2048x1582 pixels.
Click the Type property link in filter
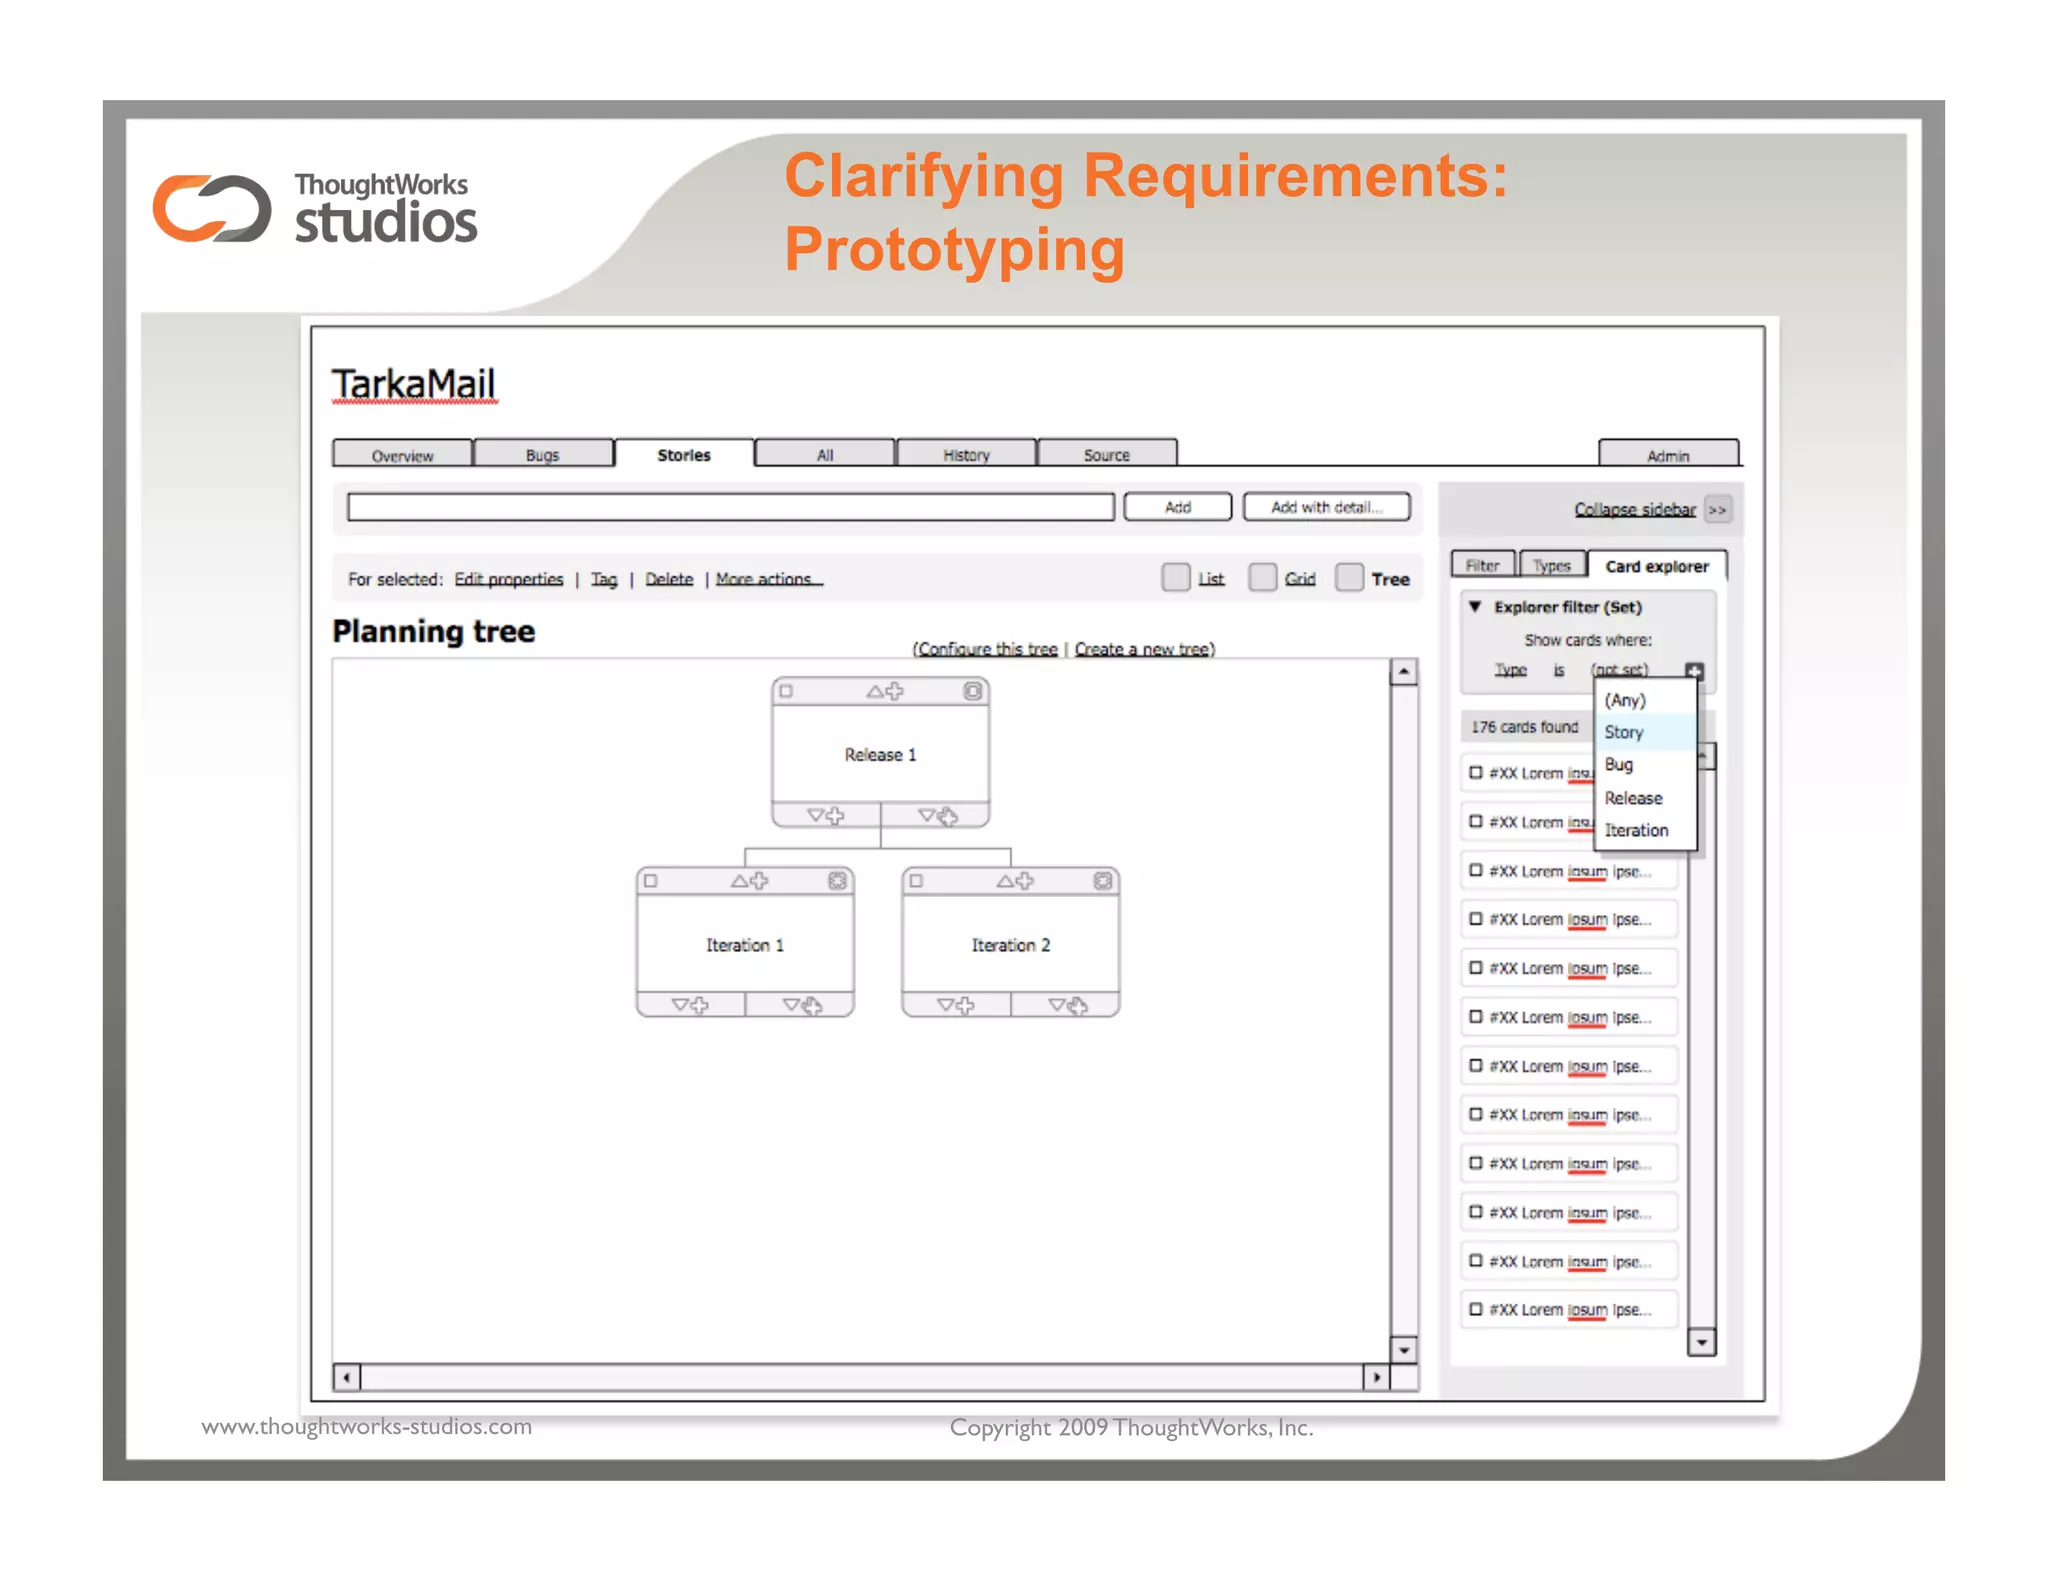click(x=1510, y=670)
